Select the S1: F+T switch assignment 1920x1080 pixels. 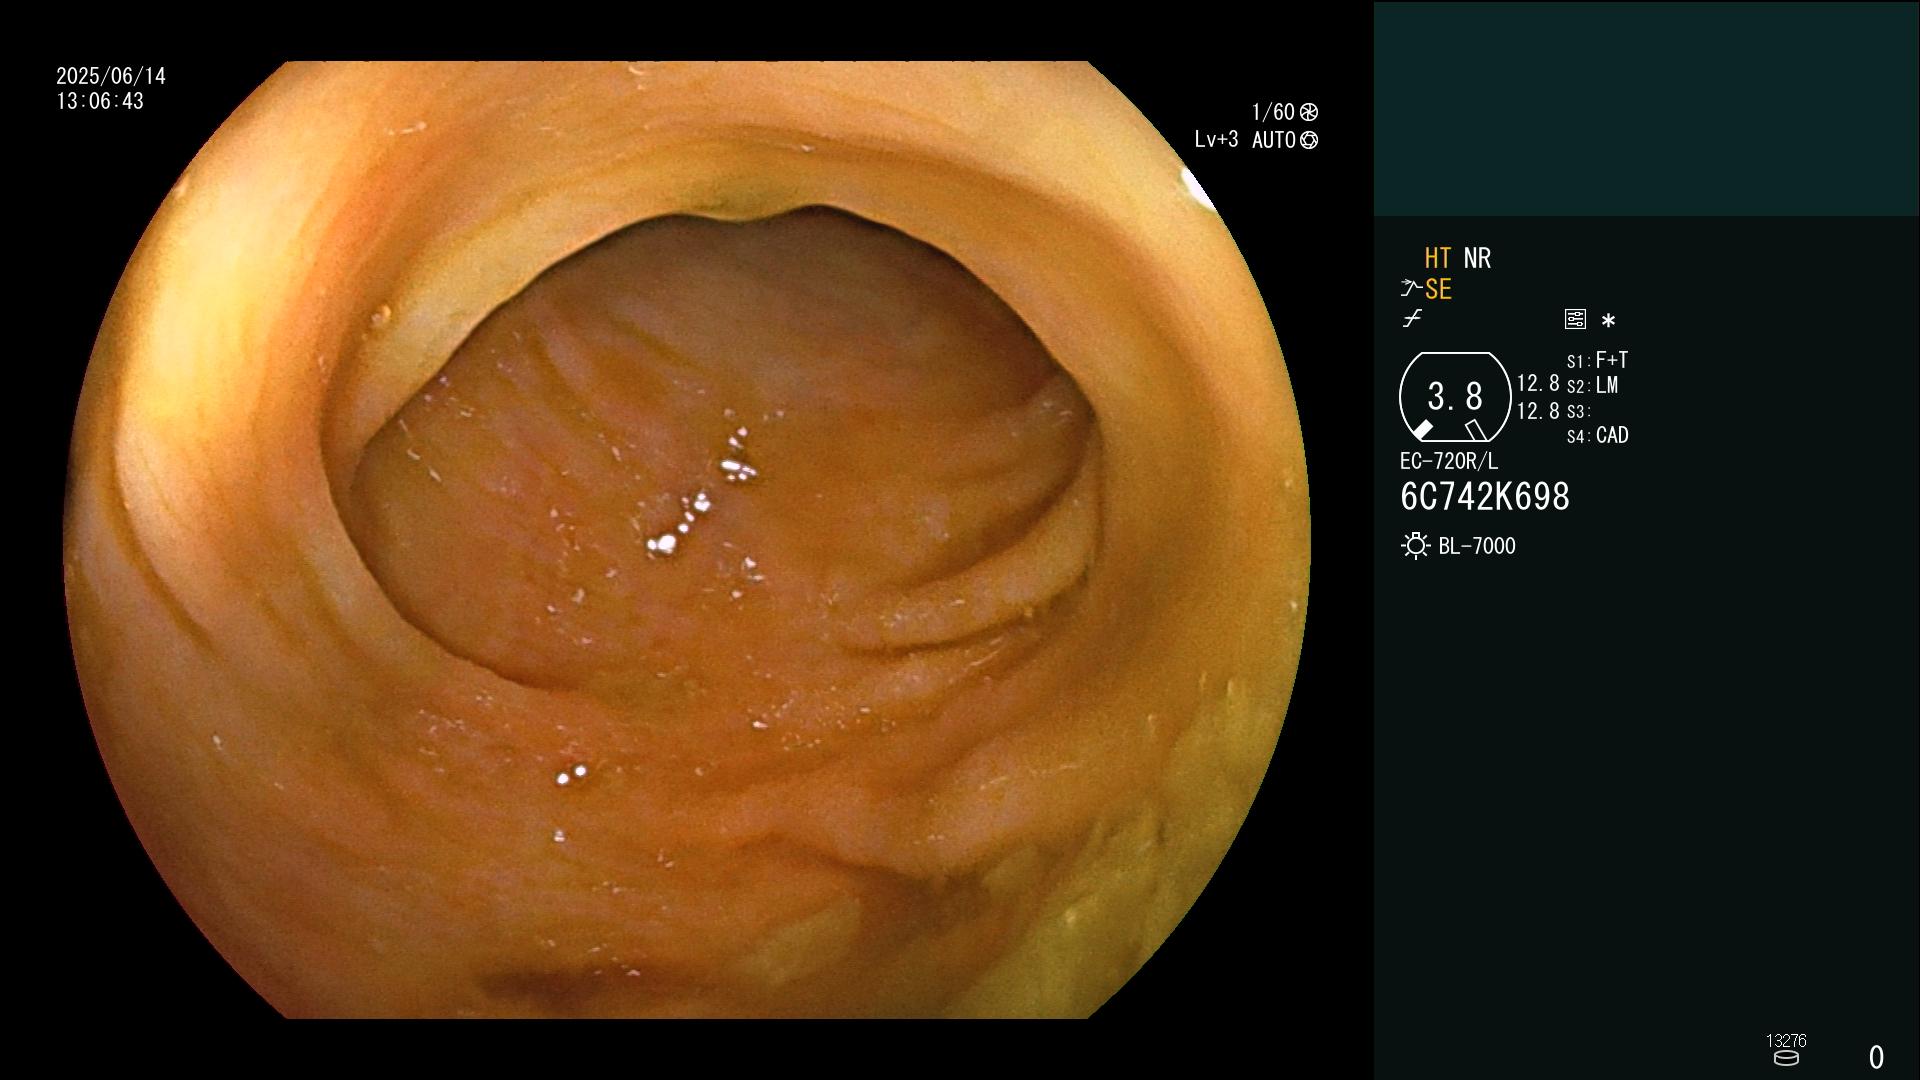(x=1597, y=360)
